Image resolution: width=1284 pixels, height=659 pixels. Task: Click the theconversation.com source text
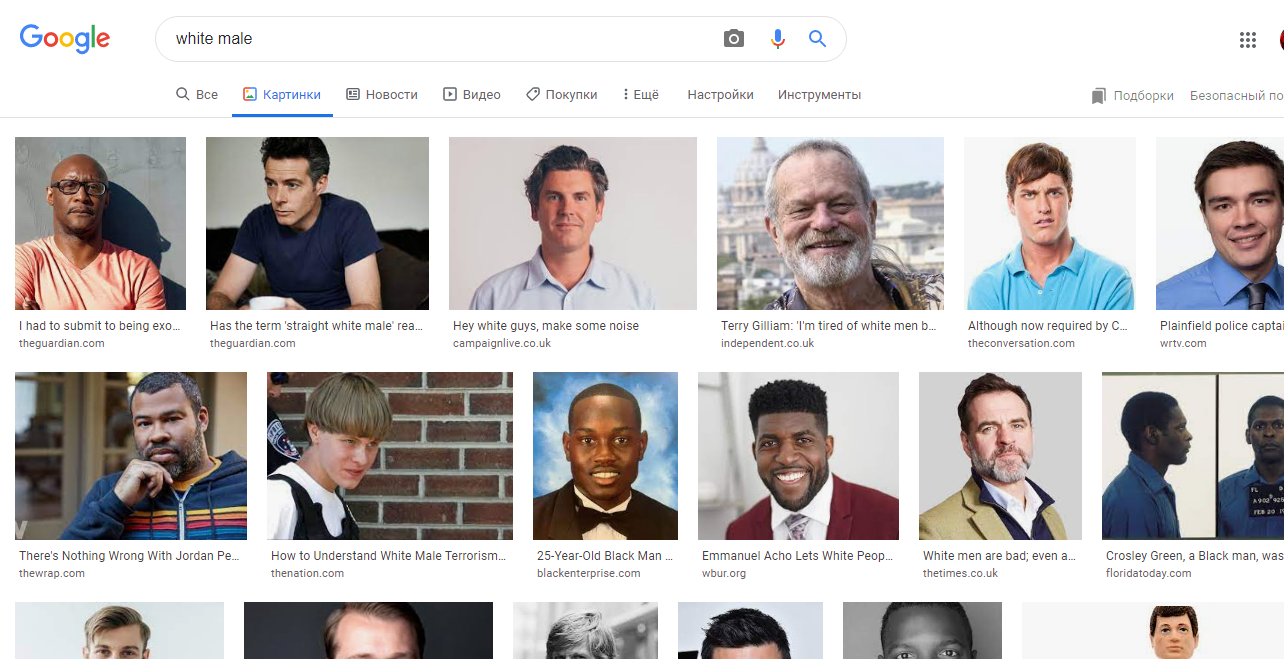click(1021, 343)
